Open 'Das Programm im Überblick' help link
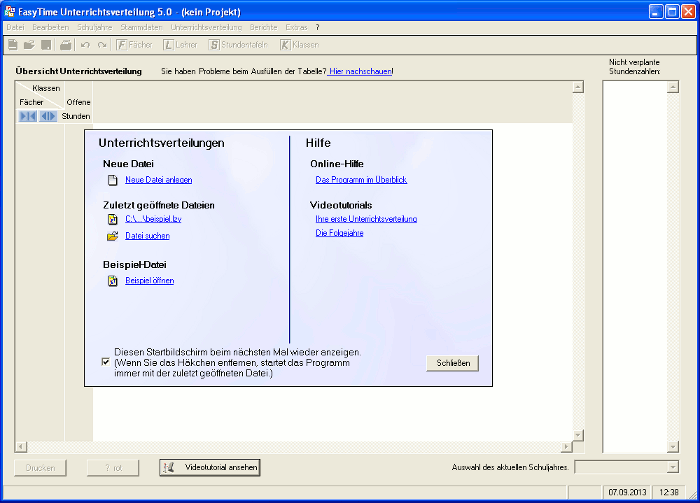700x503 pixels. click(x=361, y=180)
